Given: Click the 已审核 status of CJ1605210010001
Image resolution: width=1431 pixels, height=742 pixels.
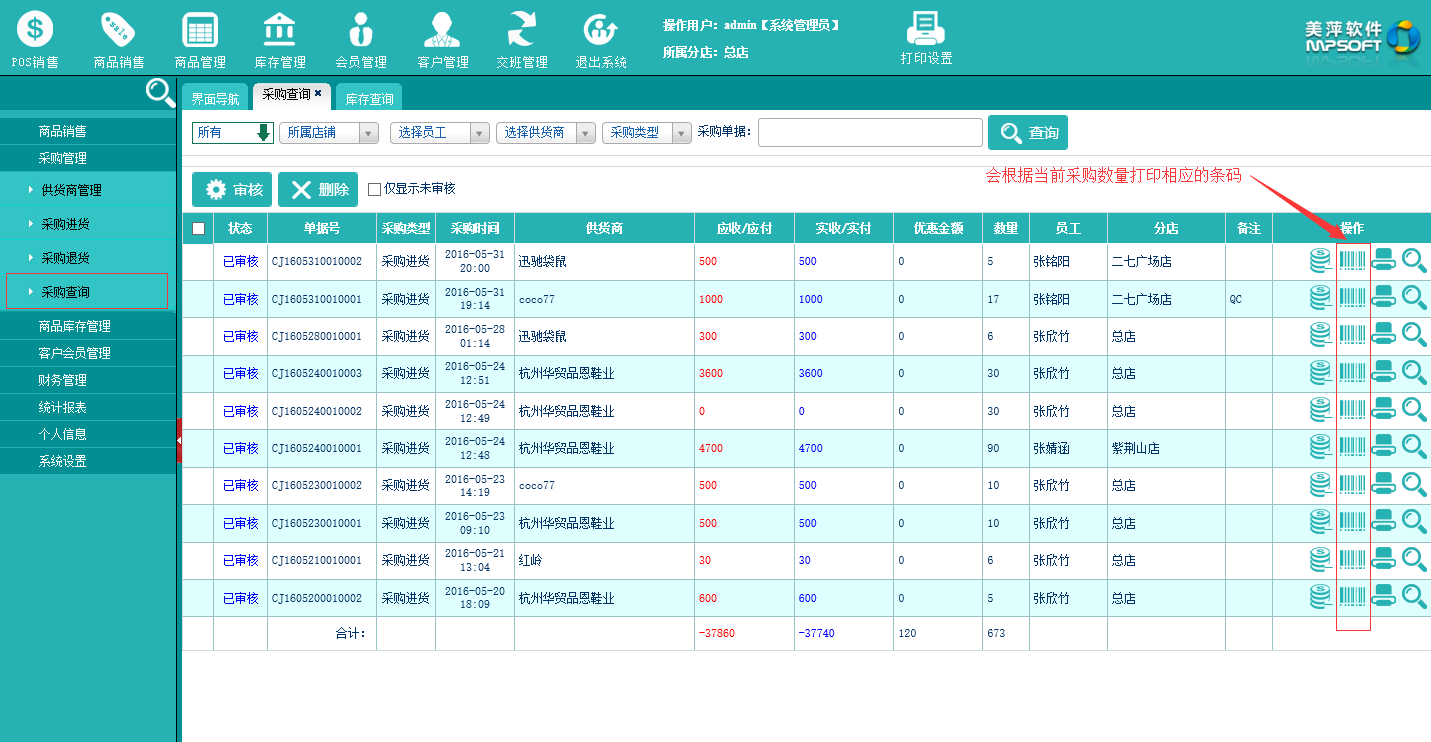Looking at the screenshot, I should coord(240,560).
